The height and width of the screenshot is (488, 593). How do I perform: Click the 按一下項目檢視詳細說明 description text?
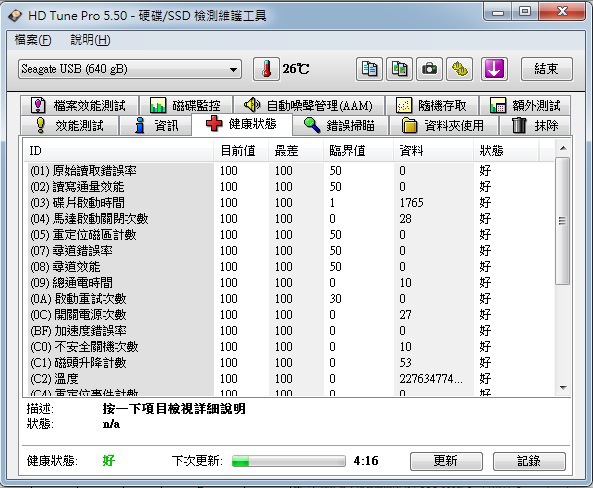pyautogui.click(x=174, y=409)
